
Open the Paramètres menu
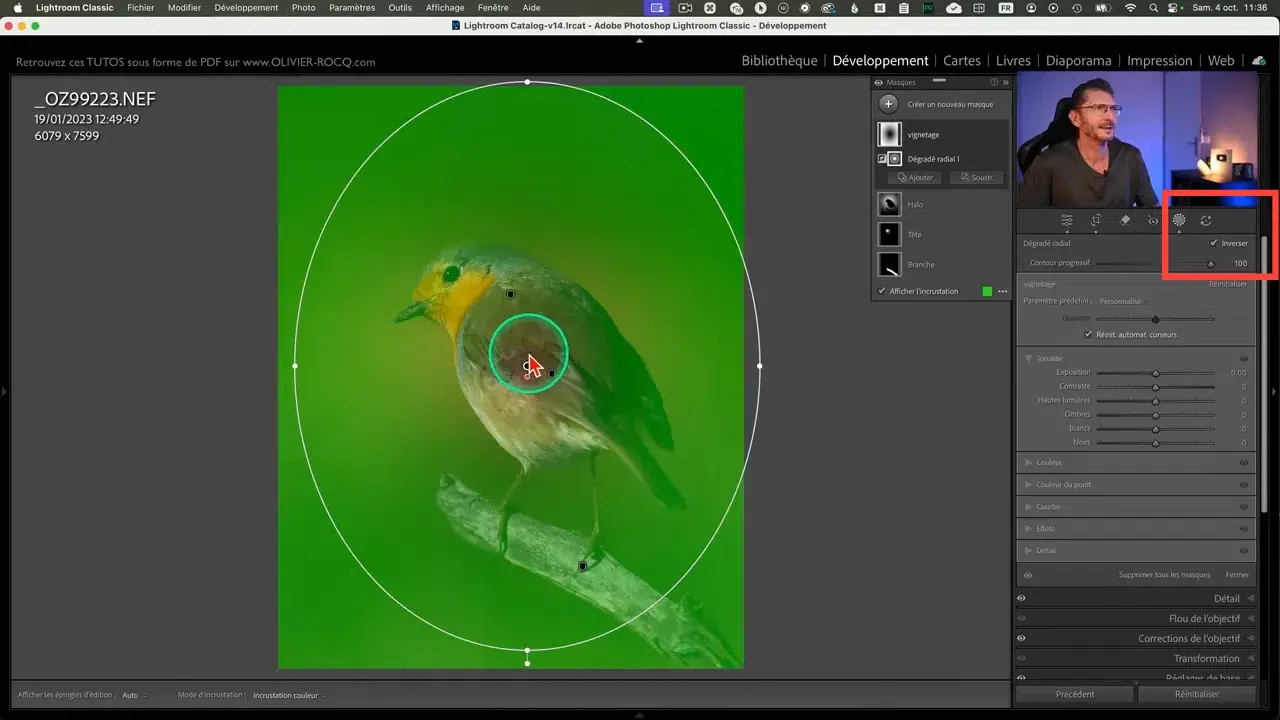352,8
